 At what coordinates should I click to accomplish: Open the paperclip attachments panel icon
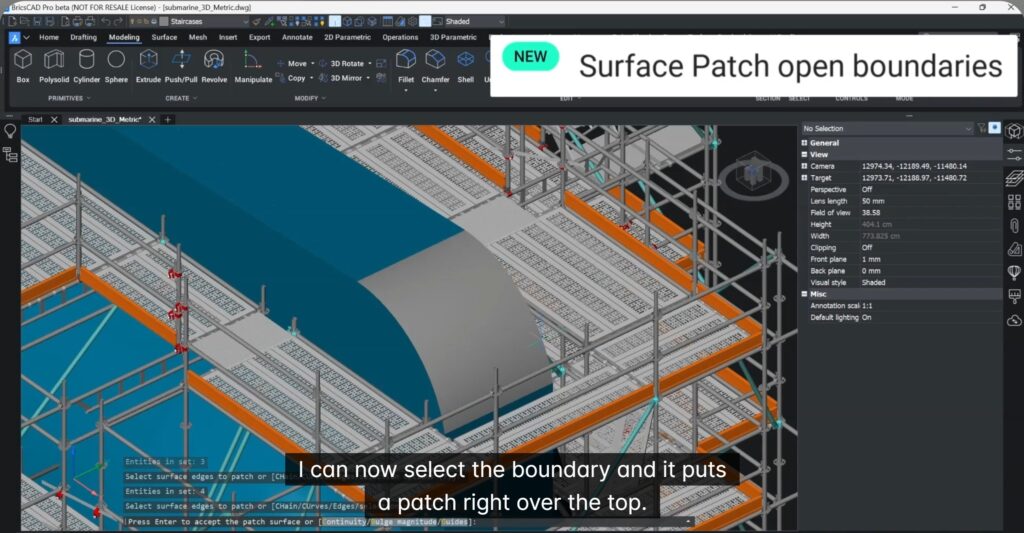(1014, 225)
